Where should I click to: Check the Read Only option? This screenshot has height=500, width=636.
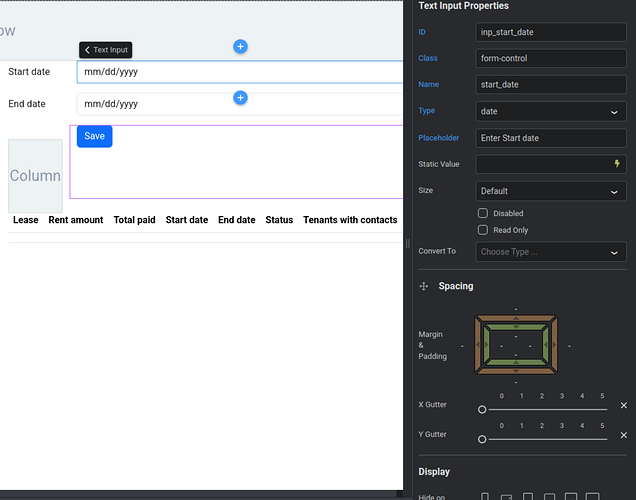pyautogui.click(x=483, y=230)
